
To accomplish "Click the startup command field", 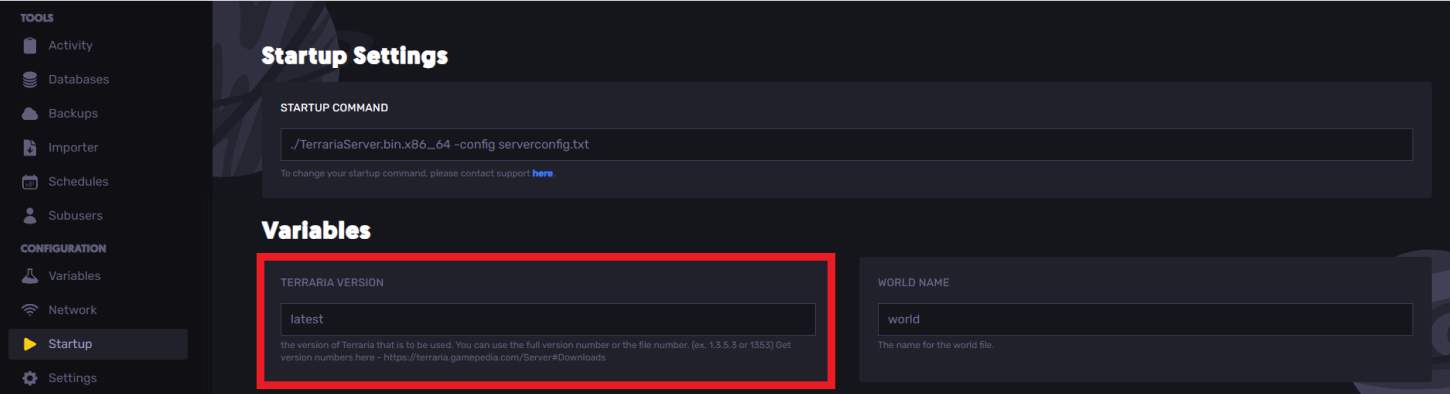I will pyautogui.click(x=846, y=144).
